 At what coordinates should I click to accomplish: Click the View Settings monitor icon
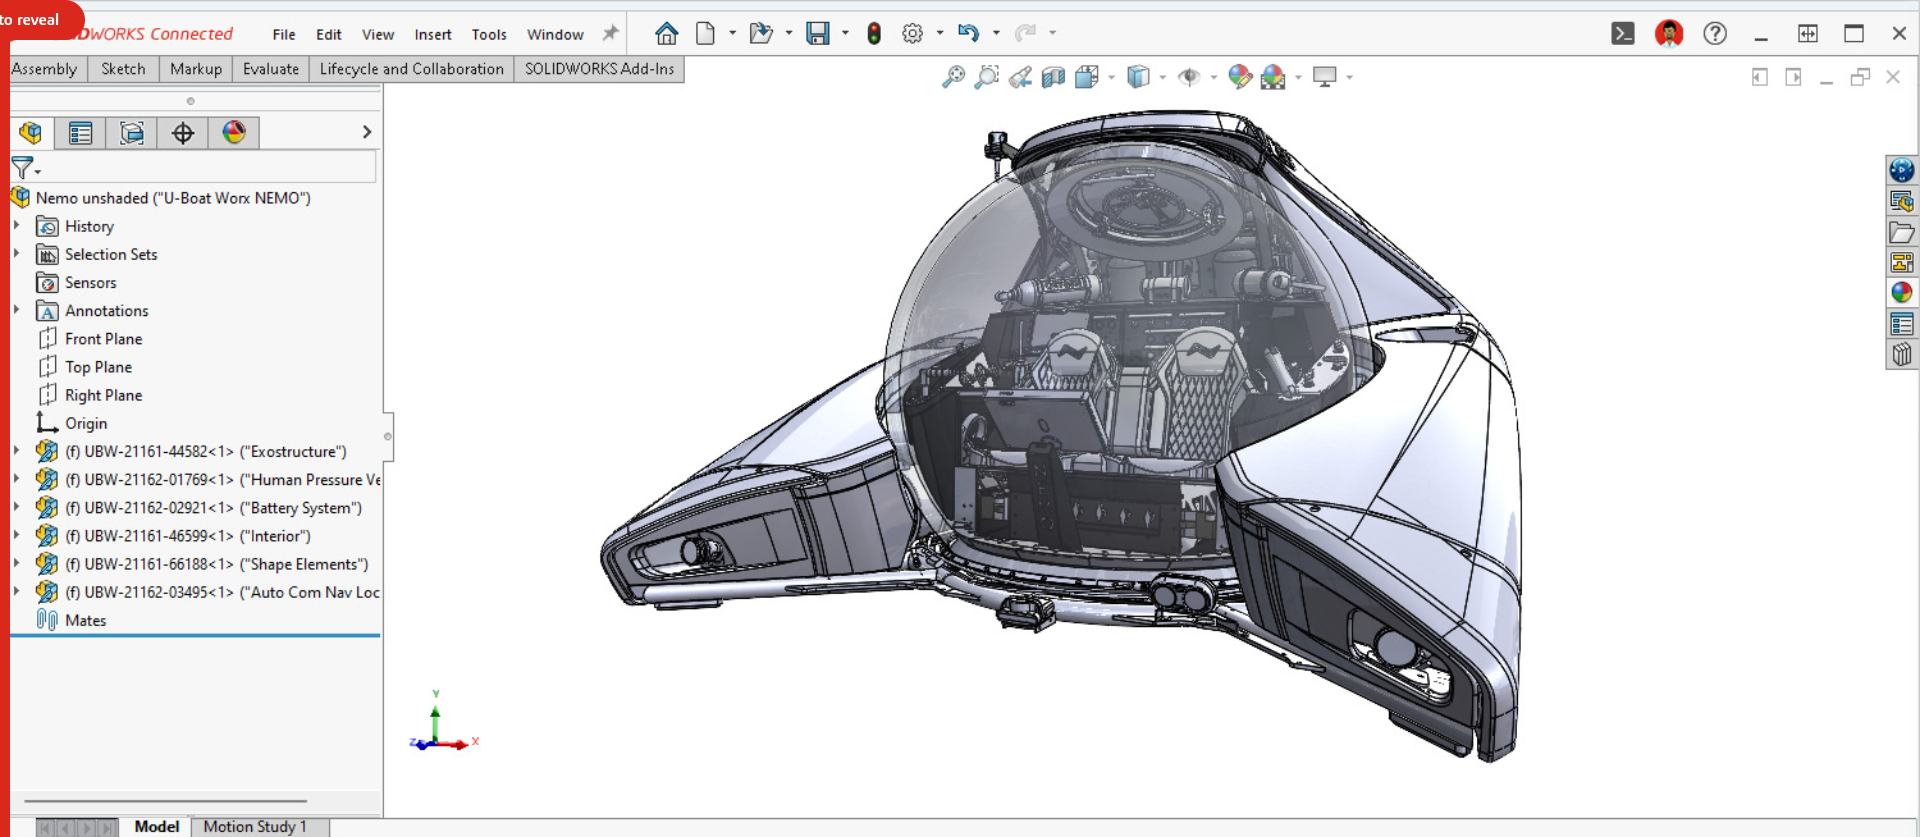1325,77
